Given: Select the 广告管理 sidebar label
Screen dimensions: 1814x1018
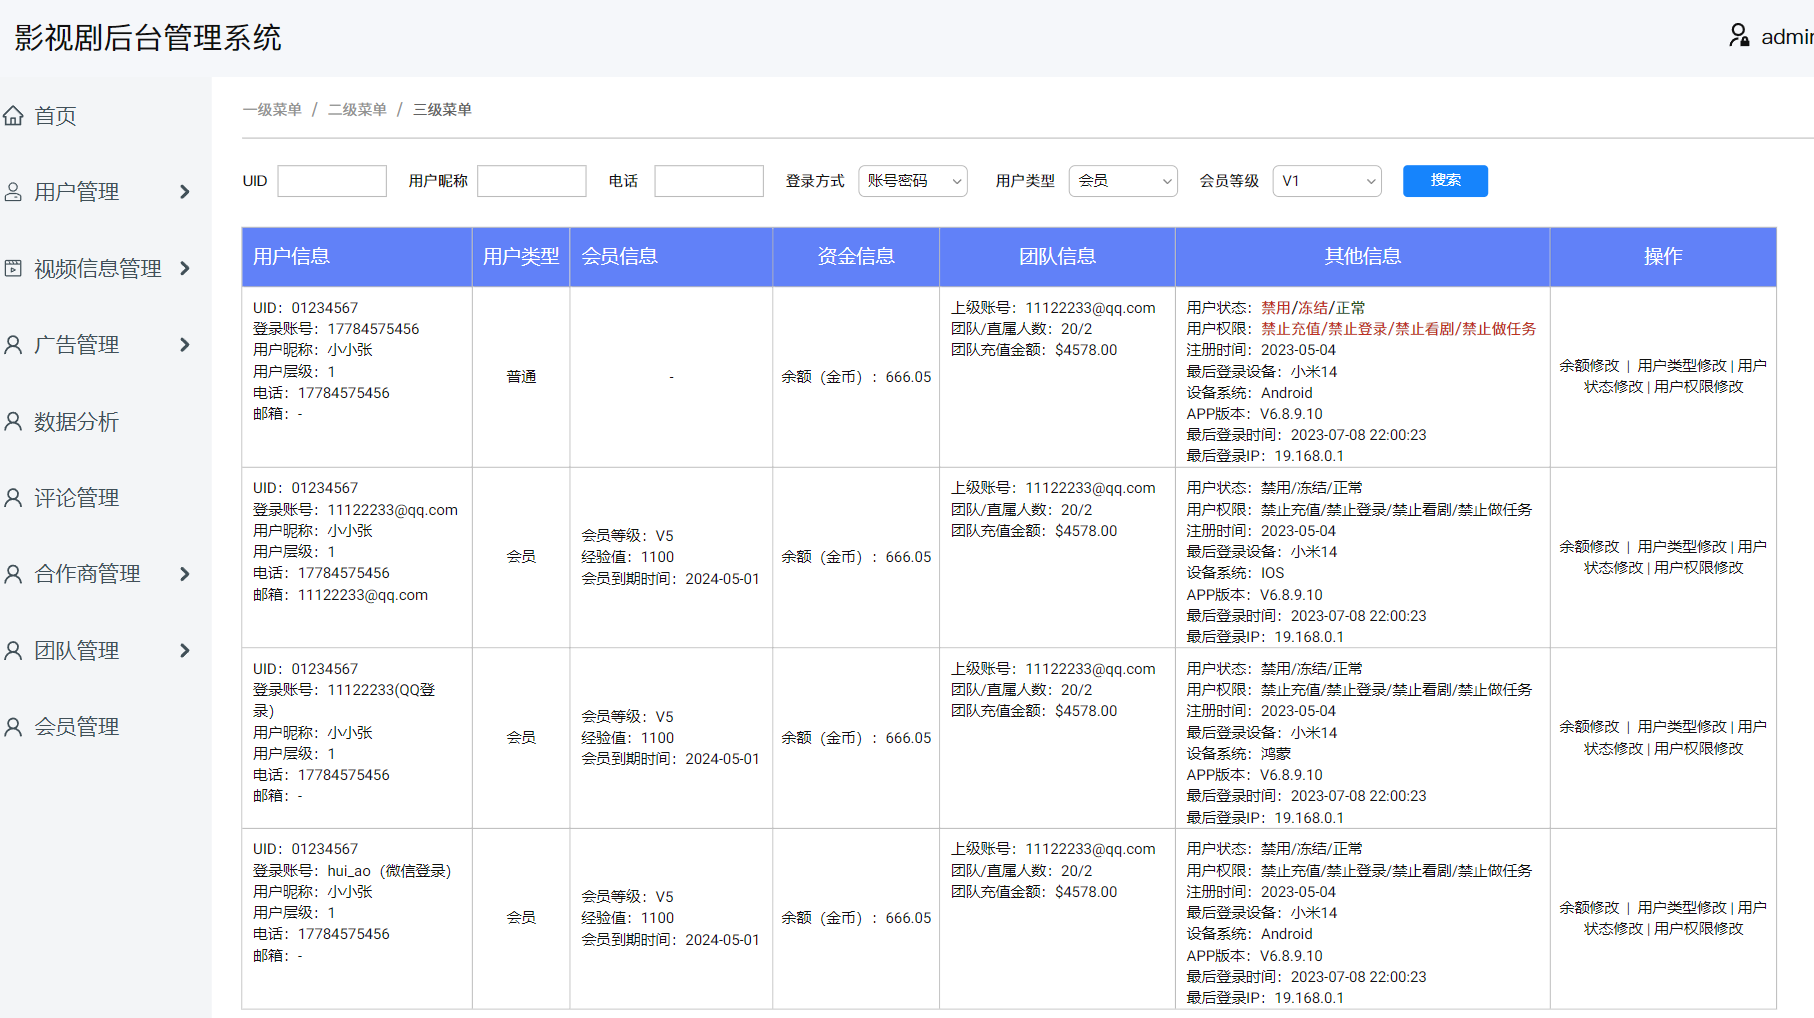Looking at the screenshot, I should click(x=76, y=345).
